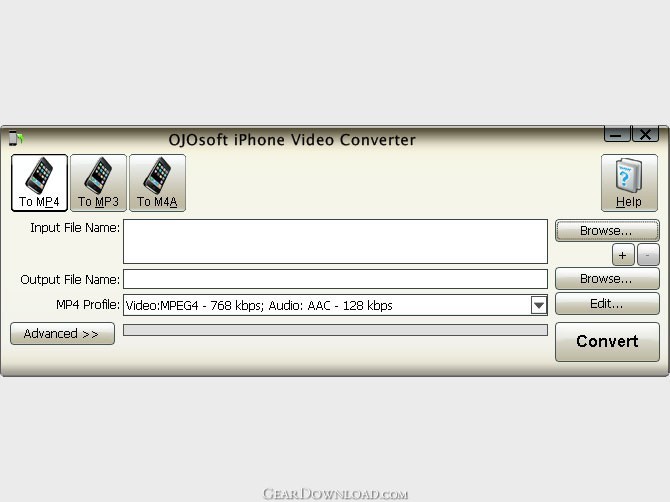Click the app icon in the title bar

click(x=16, y=138)
